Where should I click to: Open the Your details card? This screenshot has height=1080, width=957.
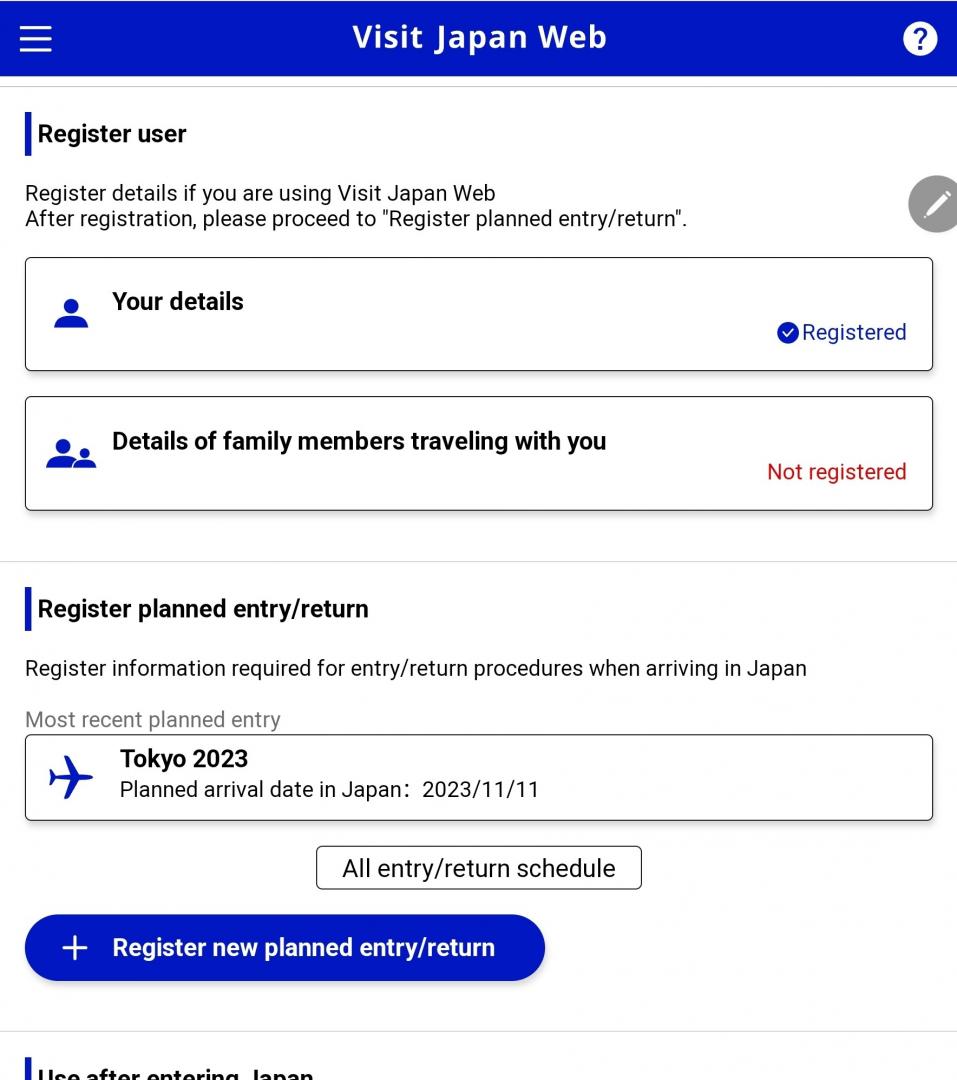tap(478, 313)
